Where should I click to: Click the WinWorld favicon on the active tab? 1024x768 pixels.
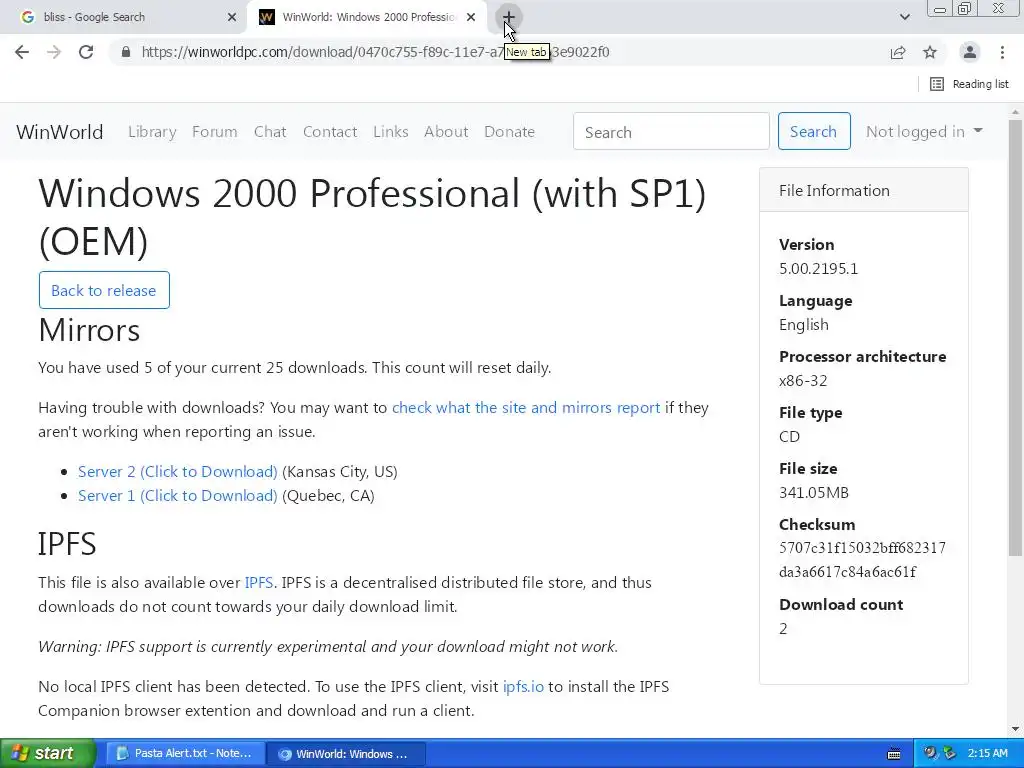coord(266,17)
